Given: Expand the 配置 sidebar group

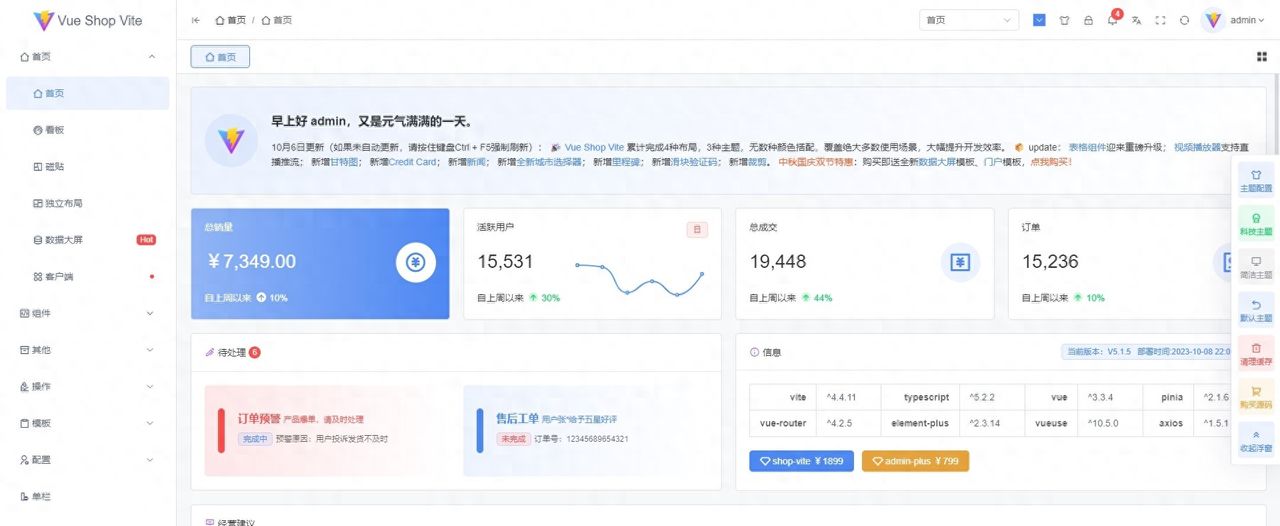Looking at the screenshot, I should tap(88, 460).
